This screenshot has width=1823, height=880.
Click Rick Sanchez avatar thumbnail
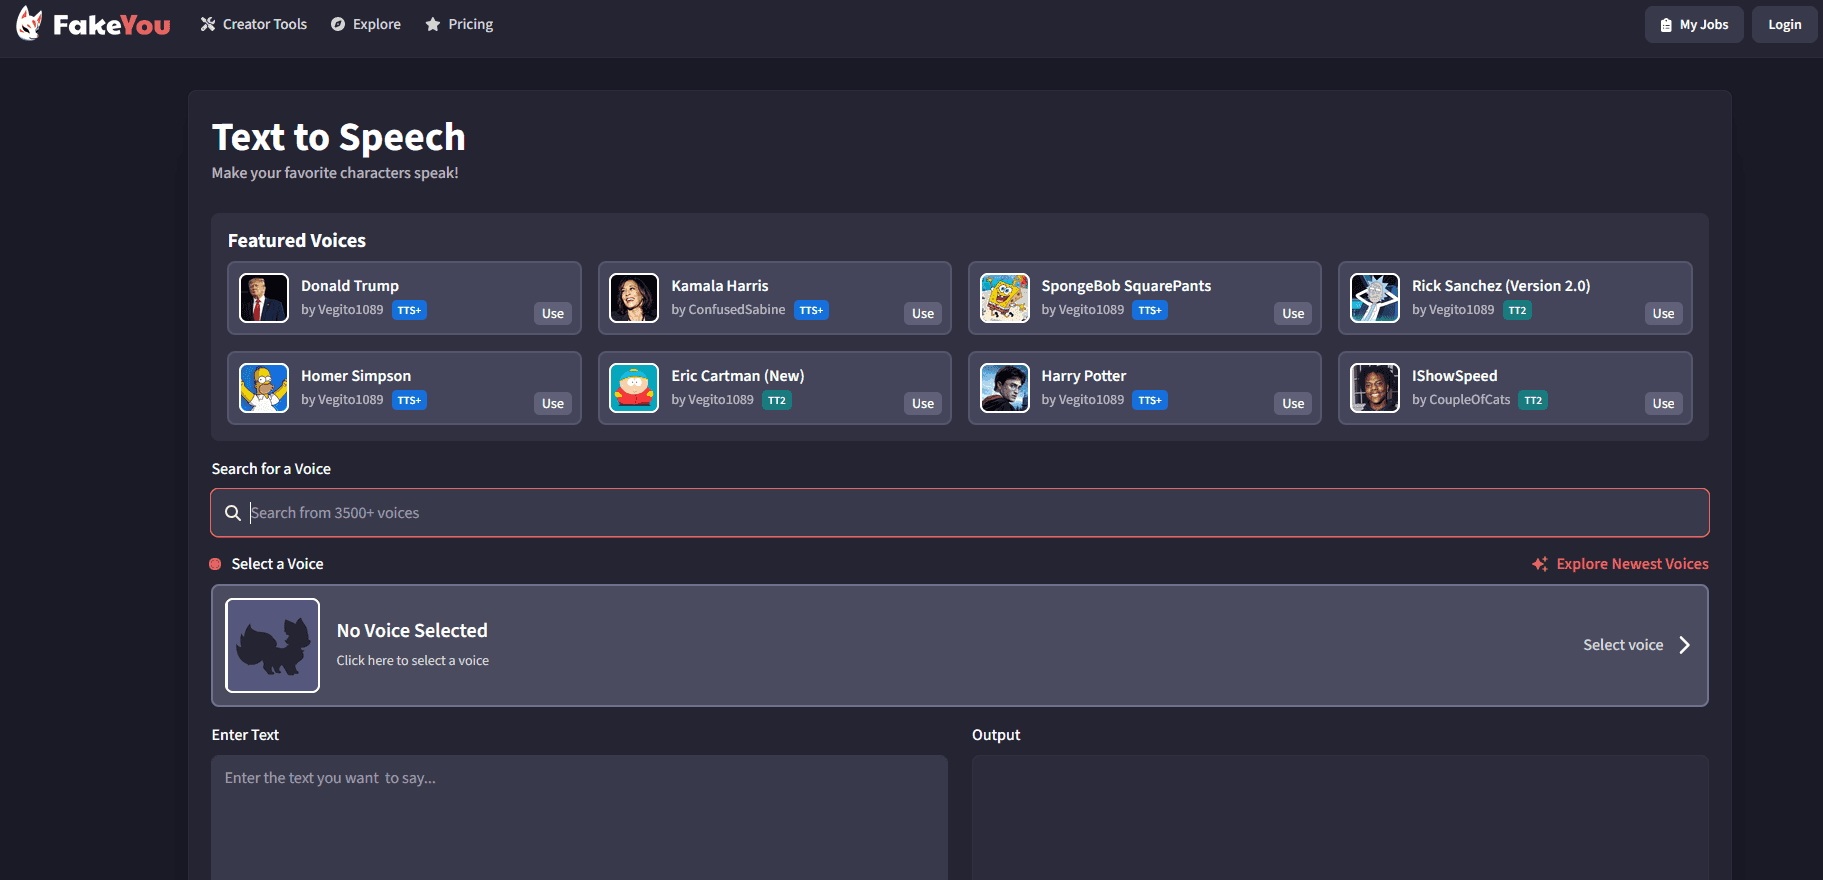(1375, 298)
